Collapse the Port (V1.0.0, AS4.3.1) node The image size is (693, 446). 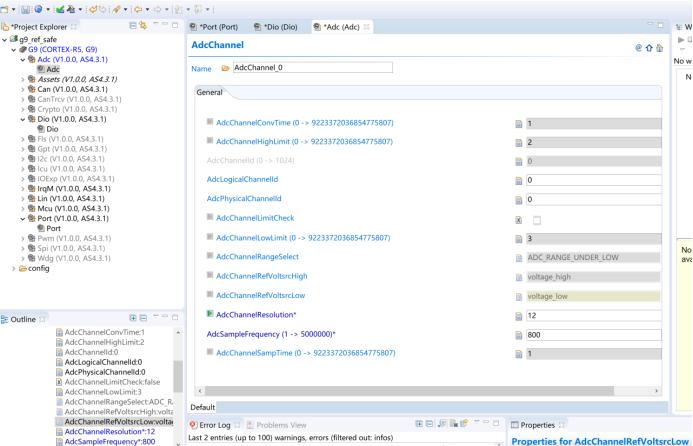(x=23, y=219)
